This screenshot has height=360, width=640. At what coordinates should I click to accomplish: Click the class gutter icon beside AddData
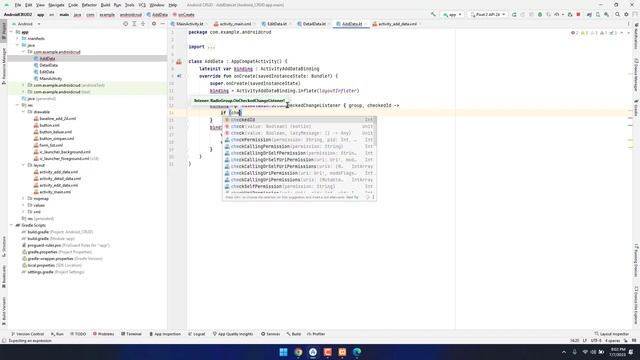(x=179, y=62)
